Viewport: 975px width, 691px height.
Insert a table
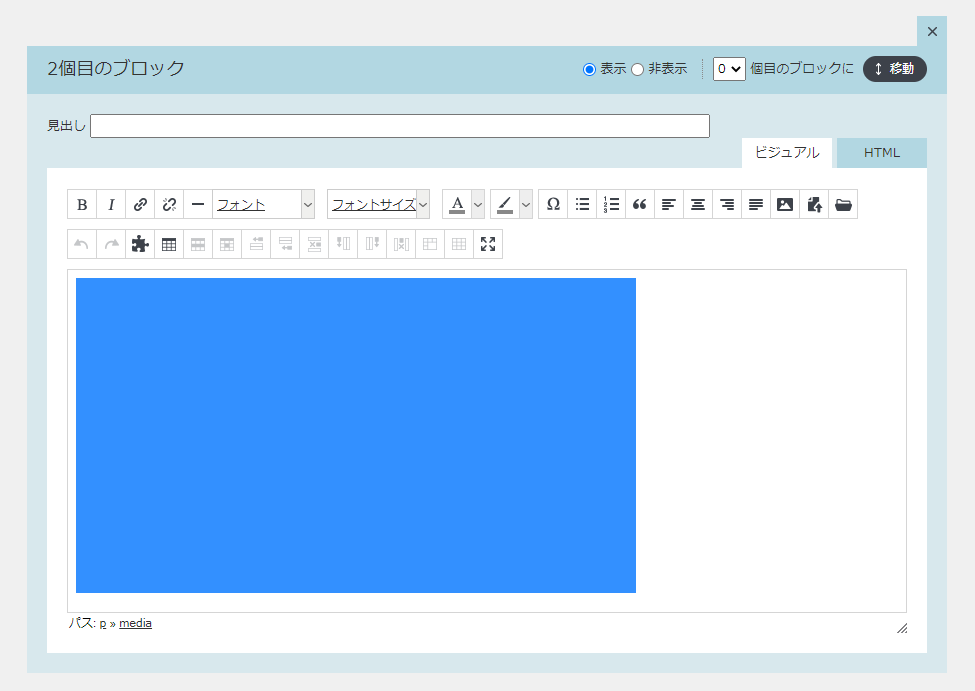point(169,244)
